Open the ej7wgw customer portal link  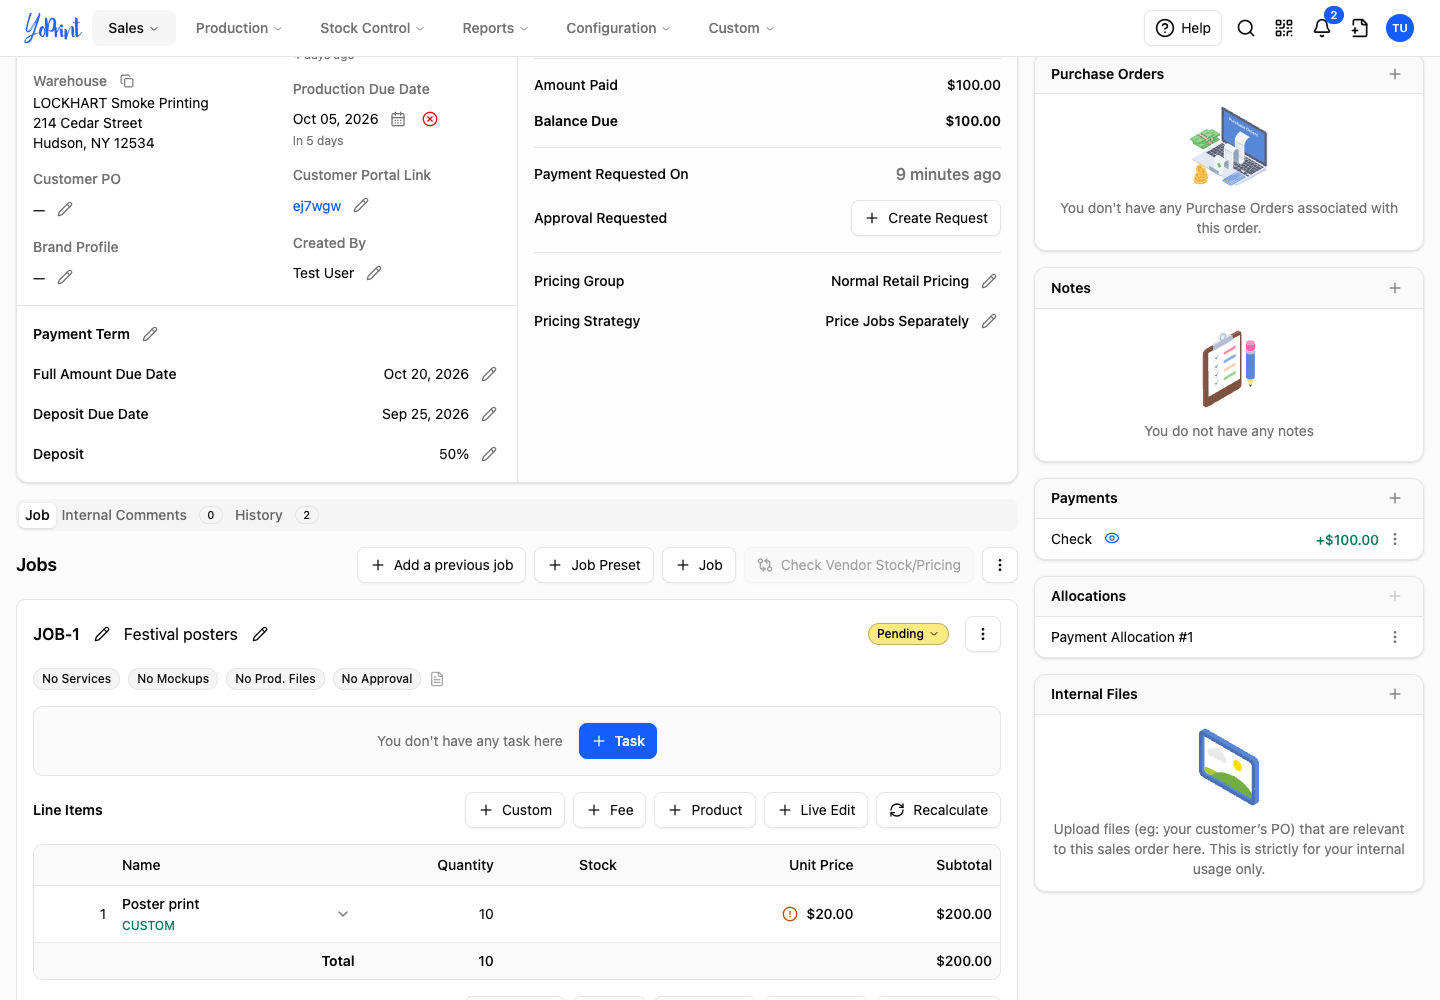point(317,206)
